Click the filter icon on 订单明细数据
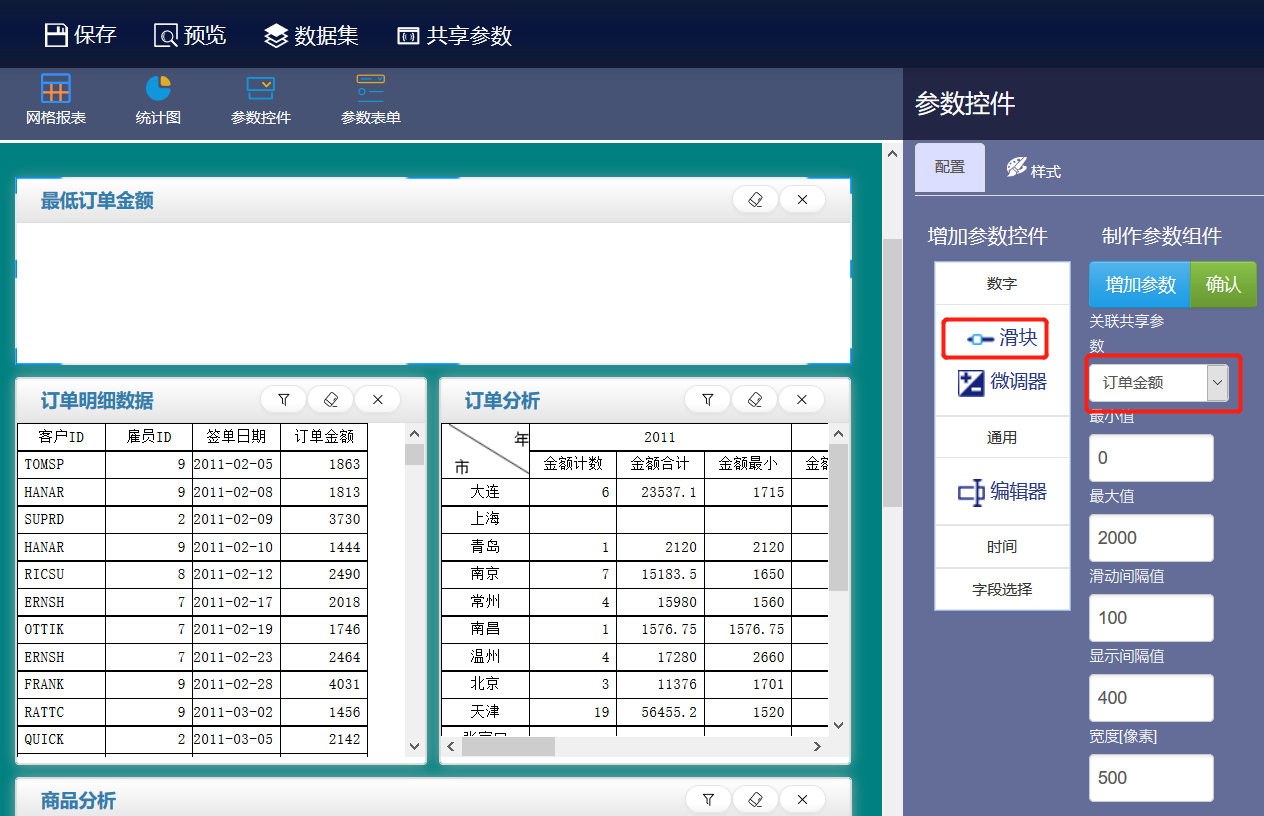 284,400
